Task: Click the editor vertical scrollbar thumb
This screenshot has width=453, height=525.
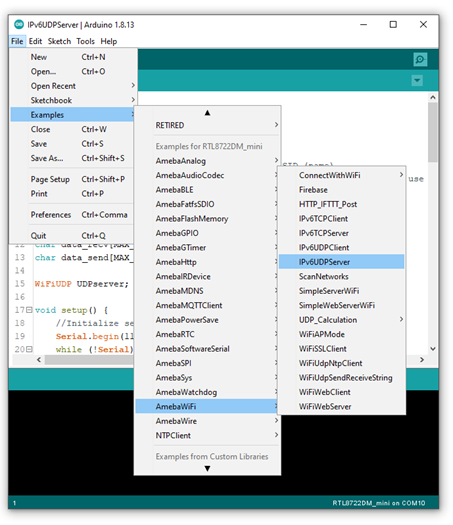Action: point(433,132)
